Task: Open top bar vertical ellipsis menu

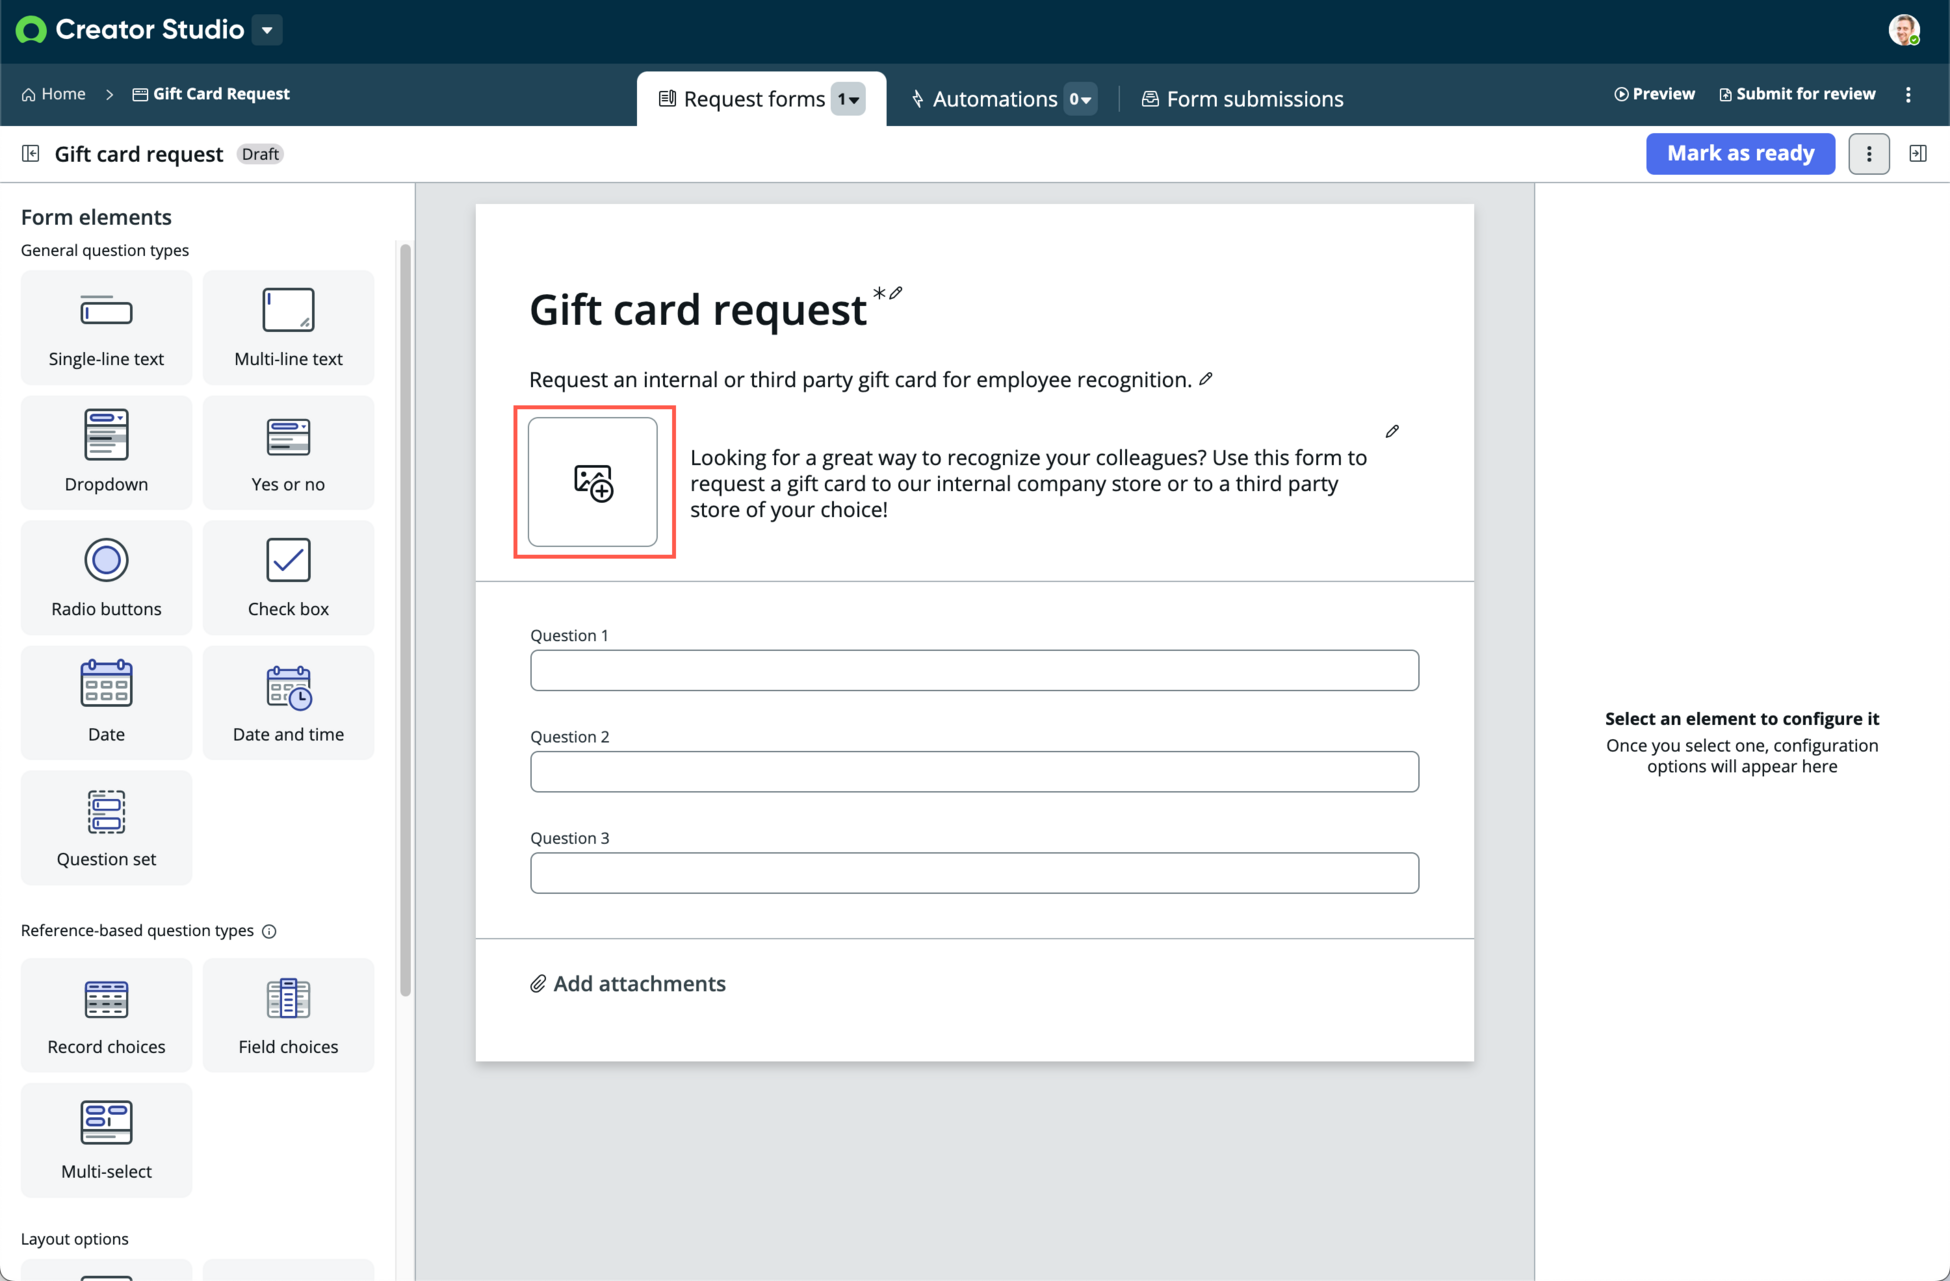Action: click(x=1908, y=94)
